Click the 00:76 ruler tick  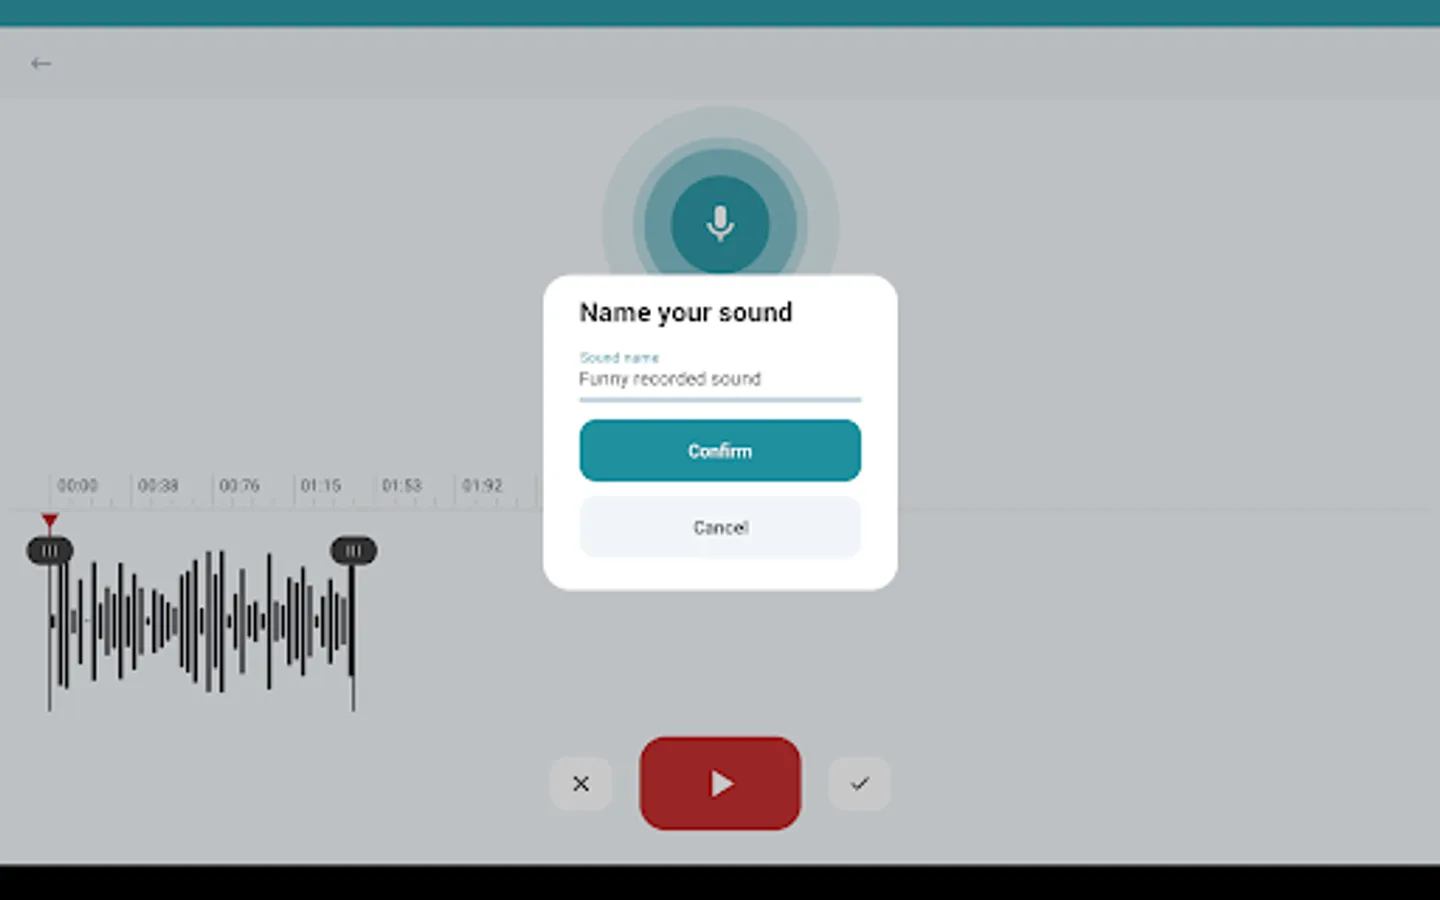point(240,486)
